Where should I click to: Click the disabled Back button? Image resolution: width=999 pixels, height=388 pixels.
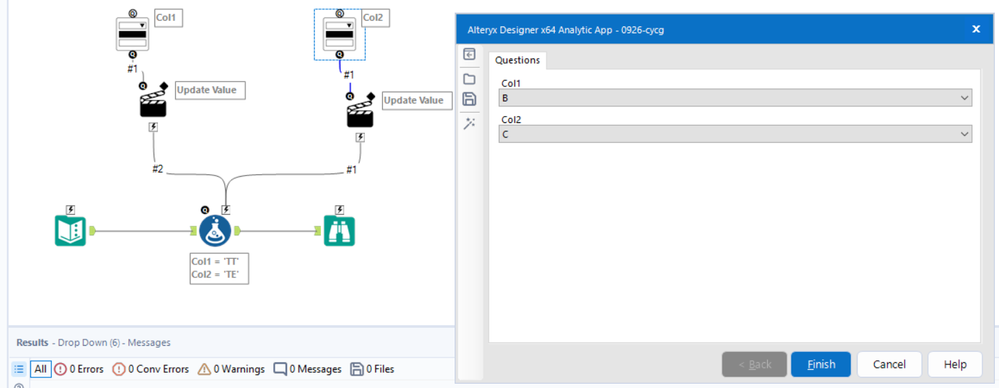pyautogui.click(x=754, y=364)
